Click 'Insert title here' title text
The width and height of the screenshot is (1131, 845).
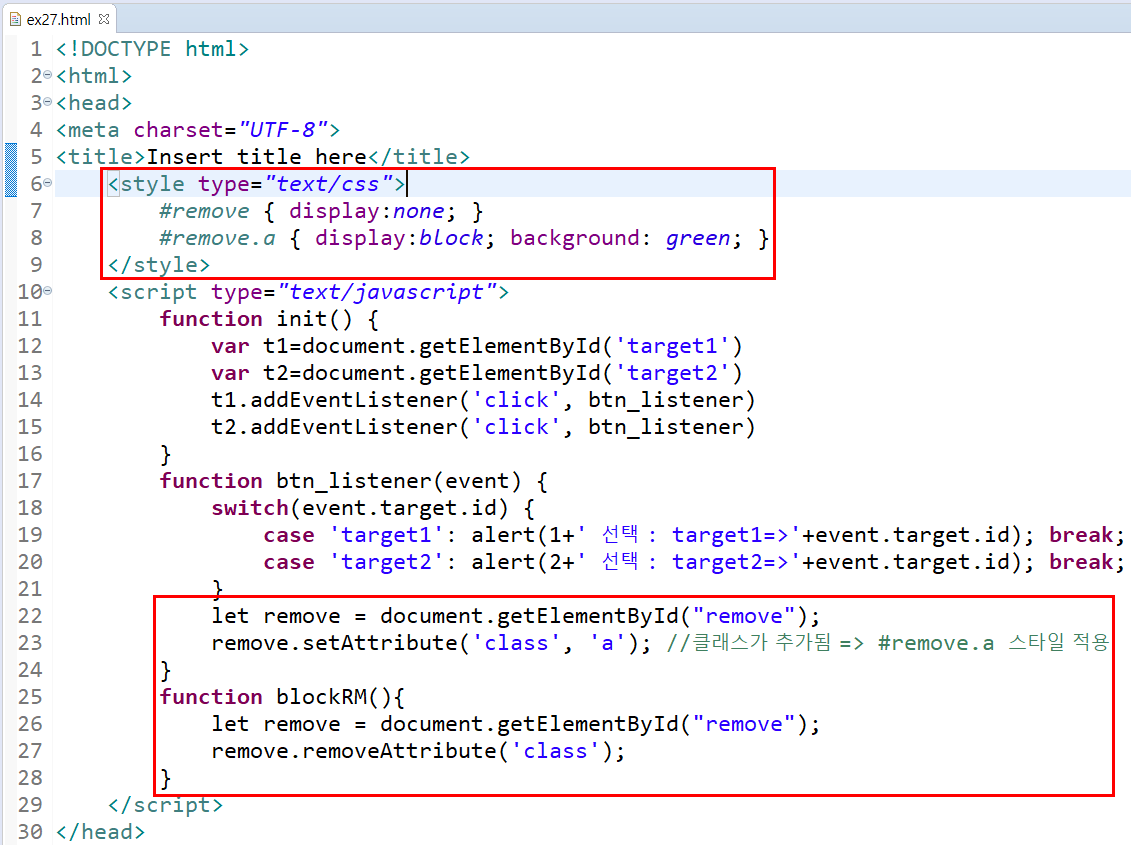[257, 157]
